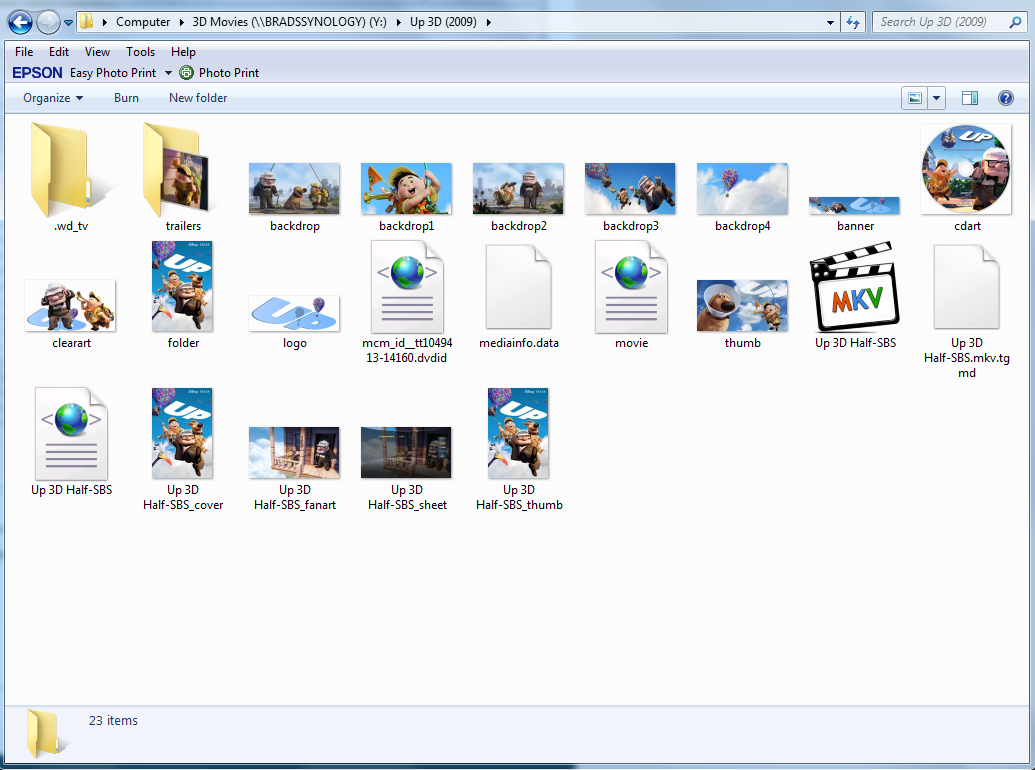Click Up 3D (2009) breadcrumb segment
Image resolution: width=1035 pixels, height=770 pixels.
coord(443,22)
